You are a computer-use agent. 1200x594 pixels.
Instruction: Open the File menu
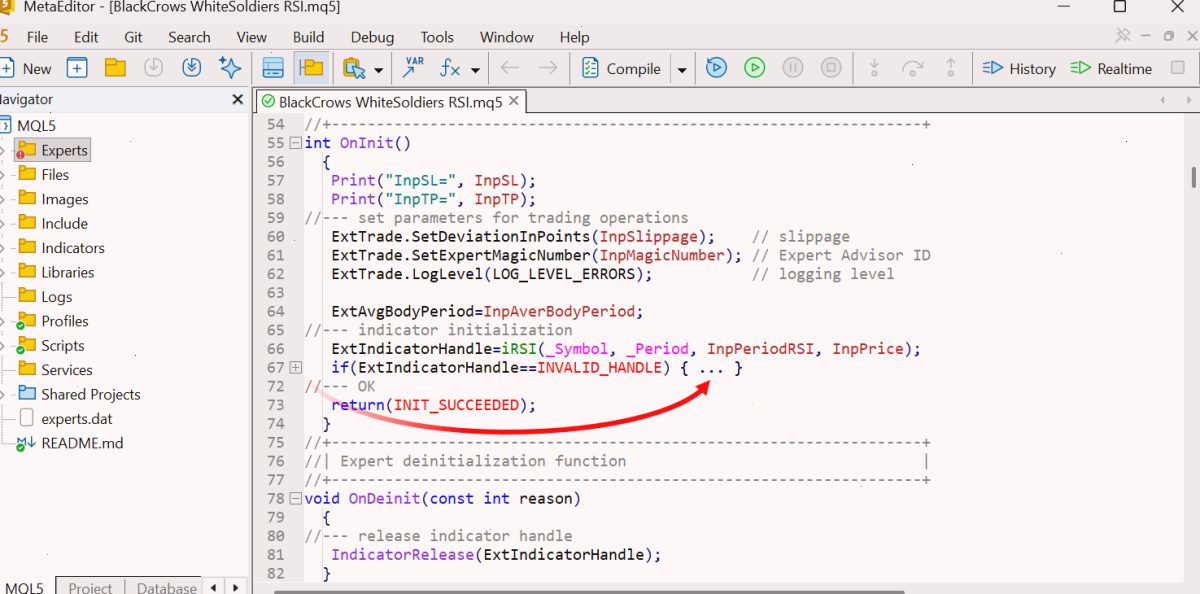coord(37,37)
